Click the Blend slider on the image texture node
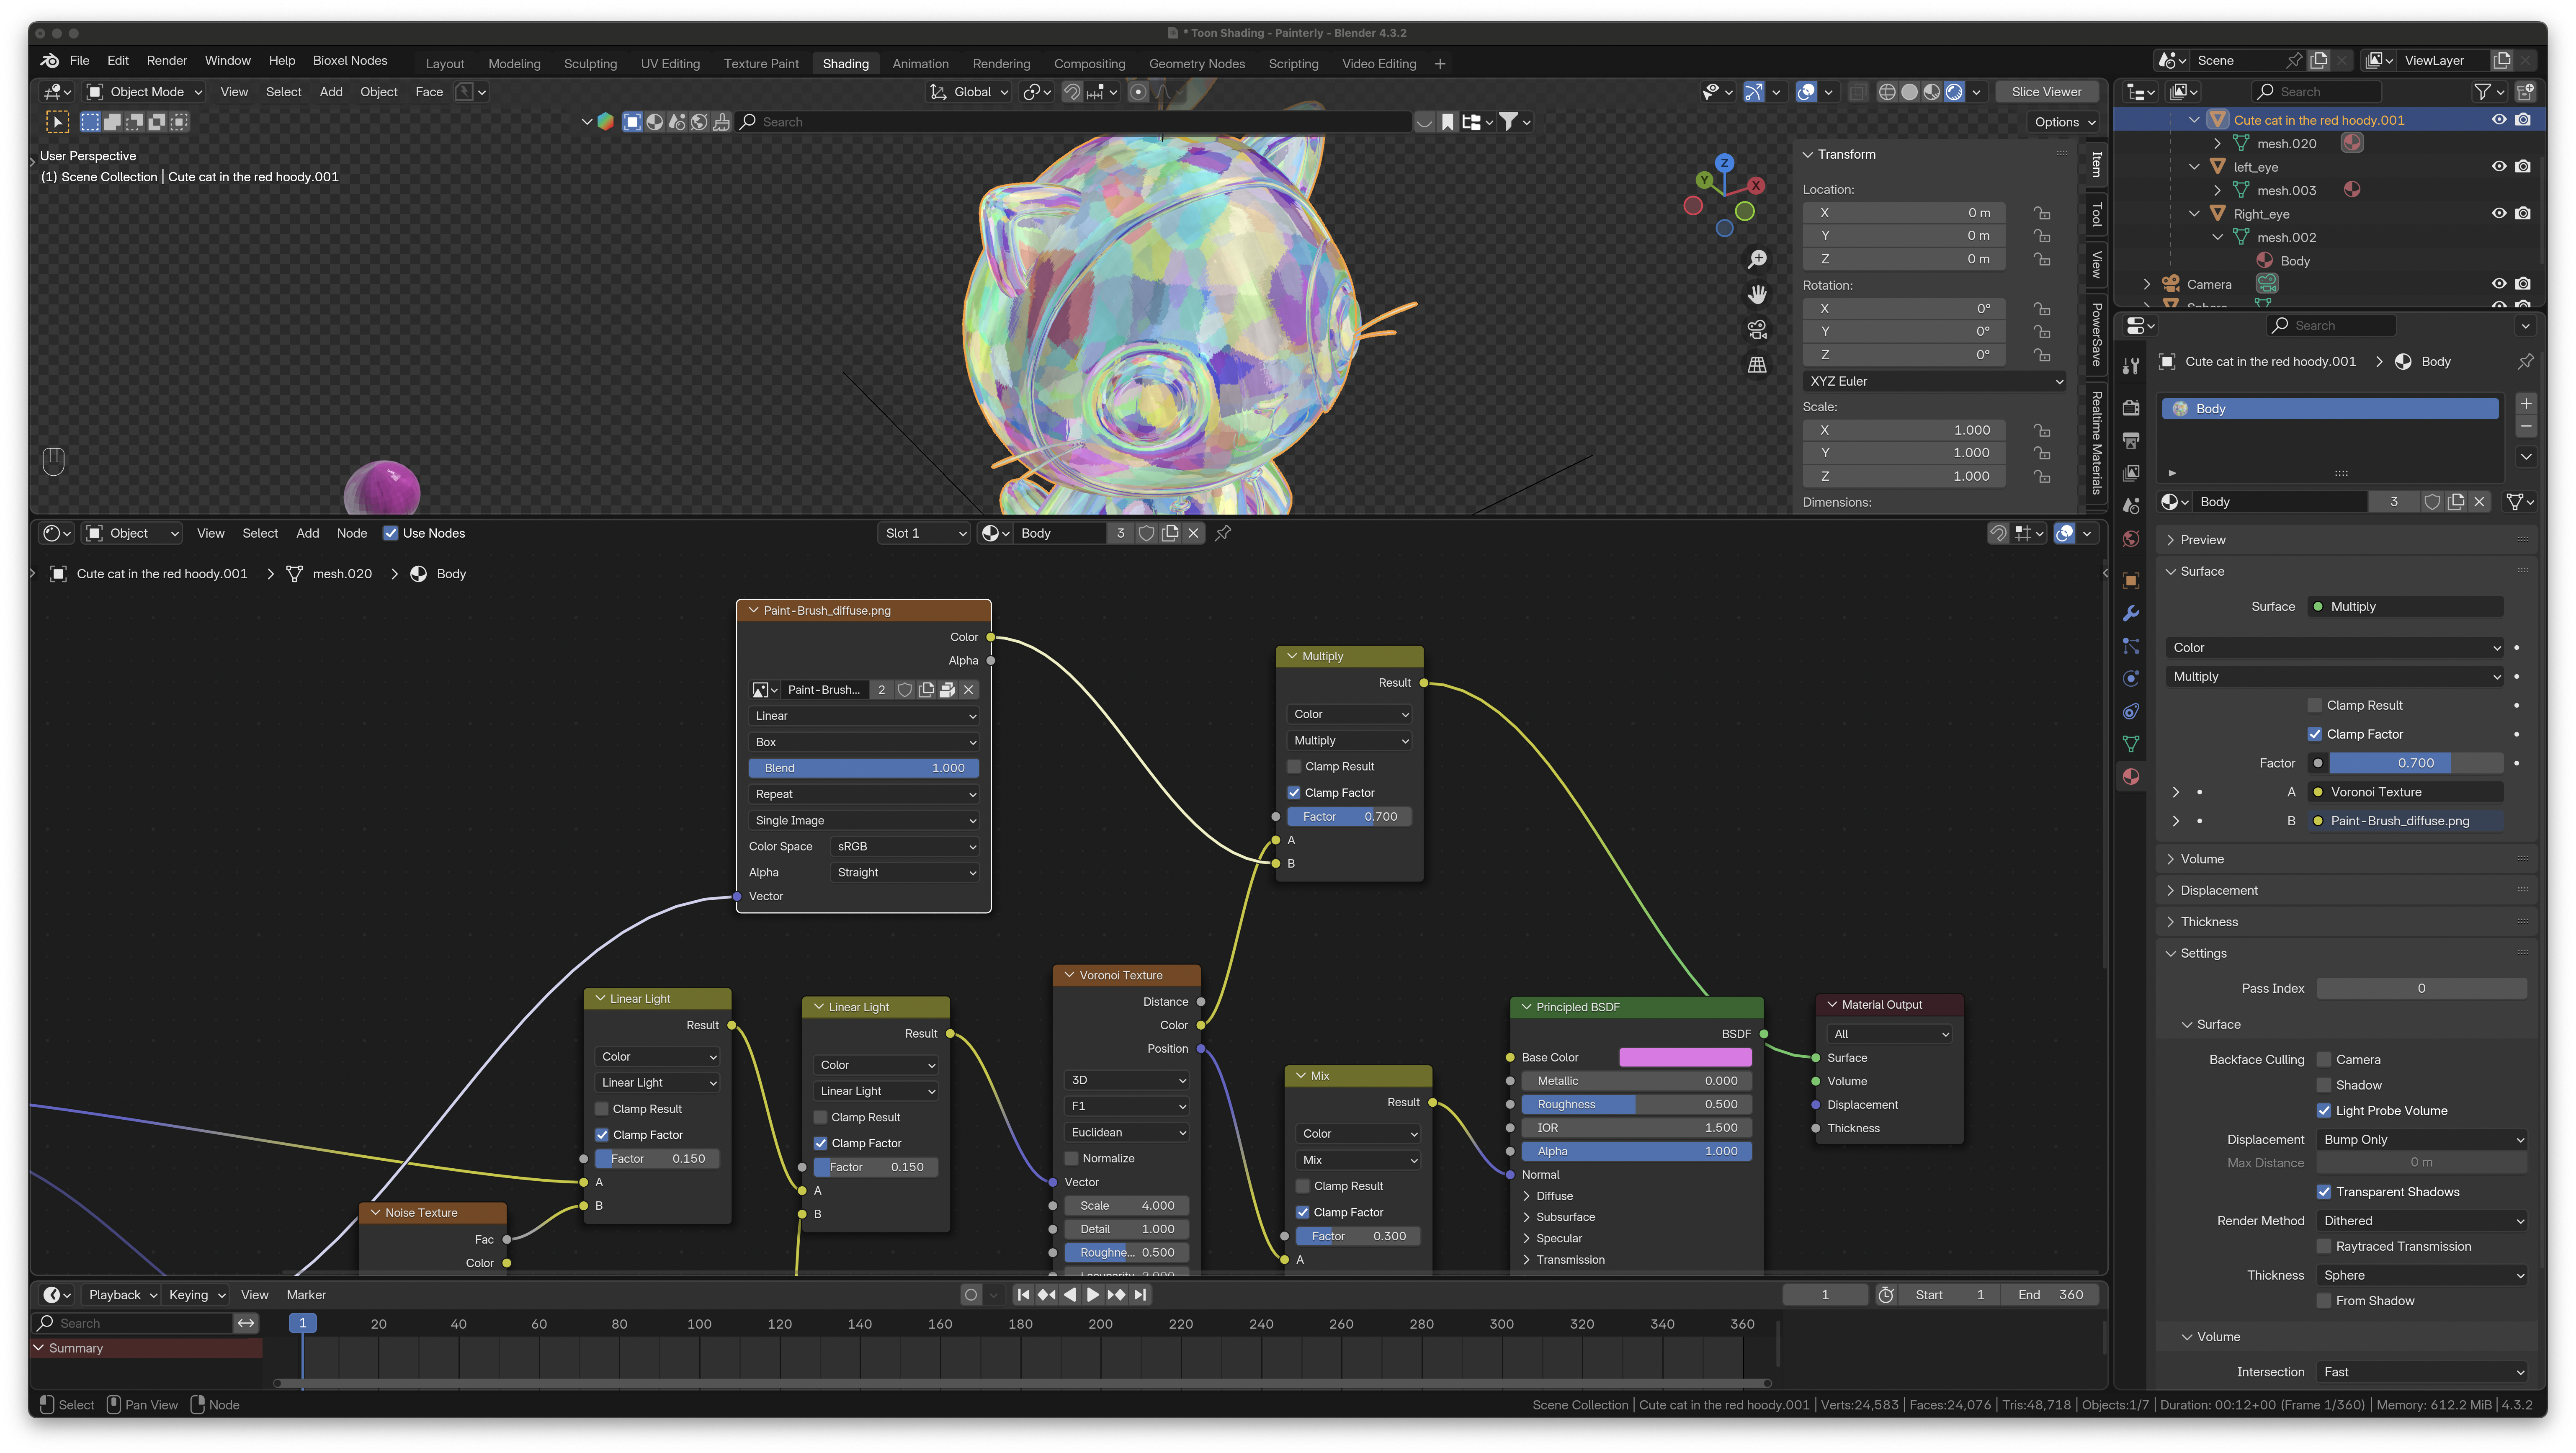Viewport: 2576px width, 1453px height. [x=863, y=769]
